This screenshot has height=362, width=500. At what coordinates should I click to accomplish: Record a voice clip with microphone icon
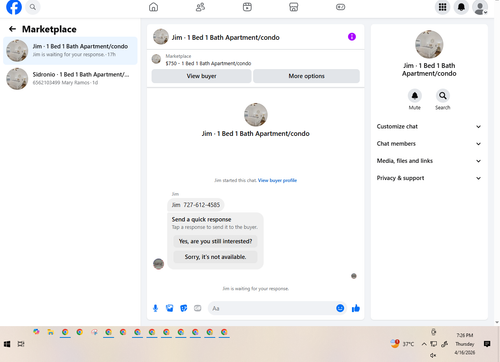pyautogui.click(x=155, y=308)
